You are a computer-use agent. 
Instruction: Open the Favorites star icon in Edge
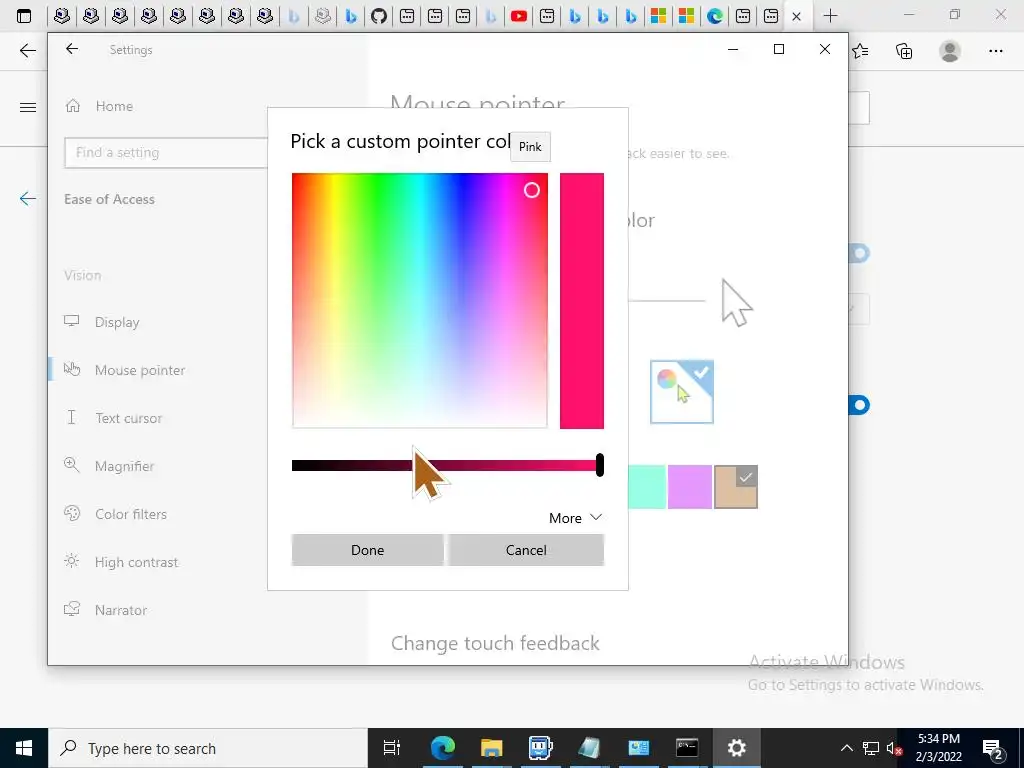tap(860, 51)
